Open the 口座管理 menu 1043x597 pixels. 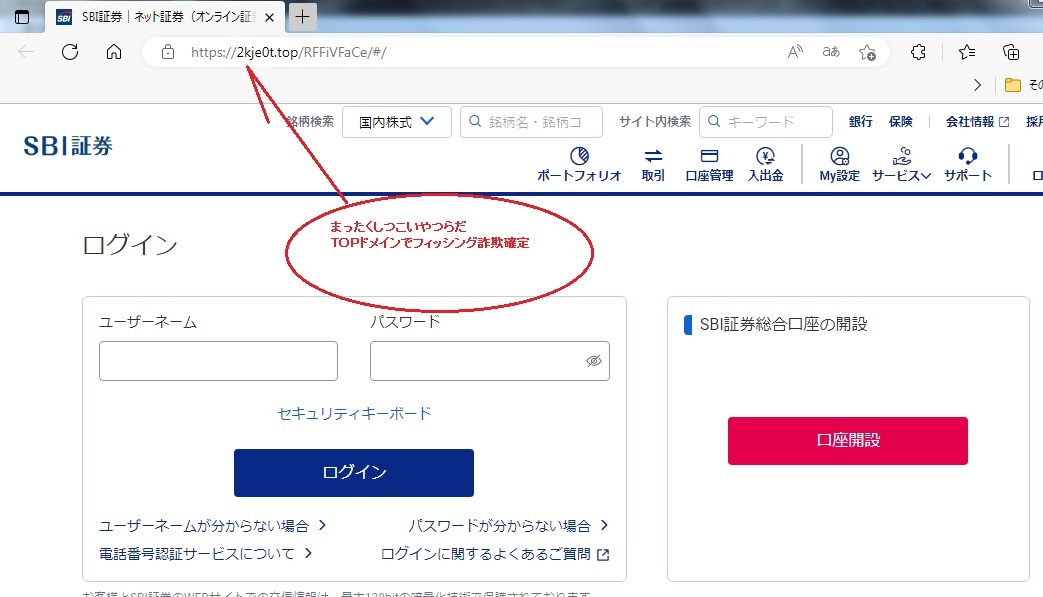(709, 164)
